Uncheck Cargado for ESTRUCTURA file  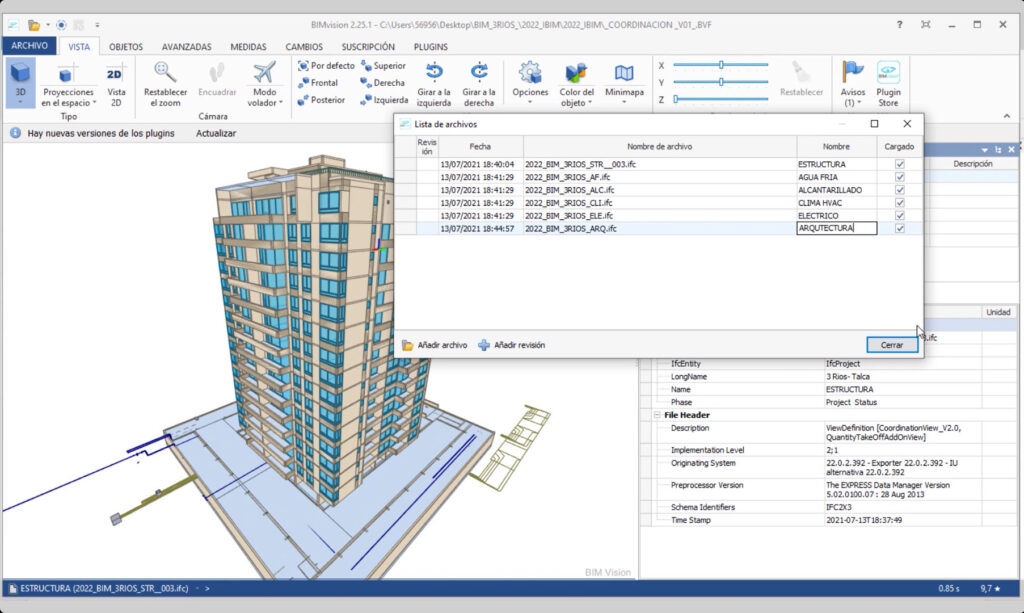(900, 163)
